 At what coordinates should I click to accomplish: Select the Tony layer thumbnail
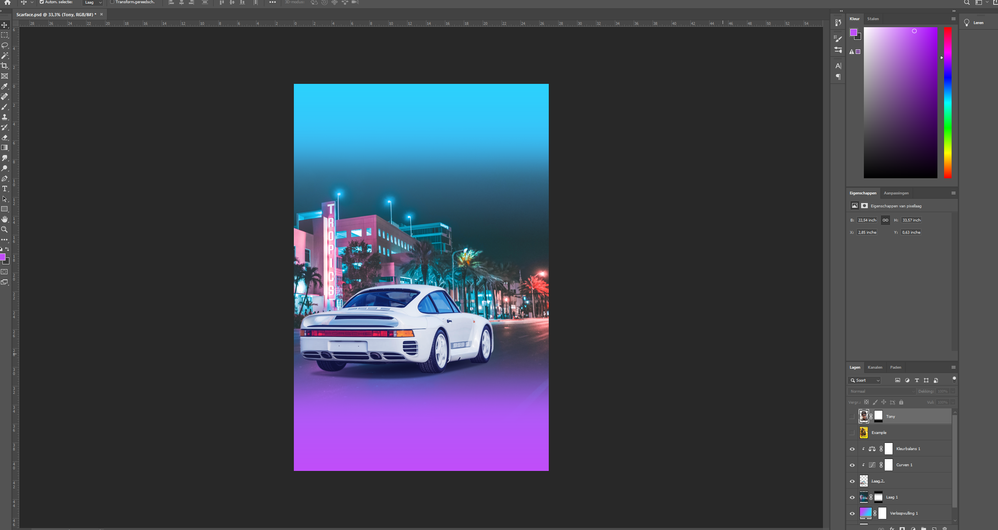864,416
